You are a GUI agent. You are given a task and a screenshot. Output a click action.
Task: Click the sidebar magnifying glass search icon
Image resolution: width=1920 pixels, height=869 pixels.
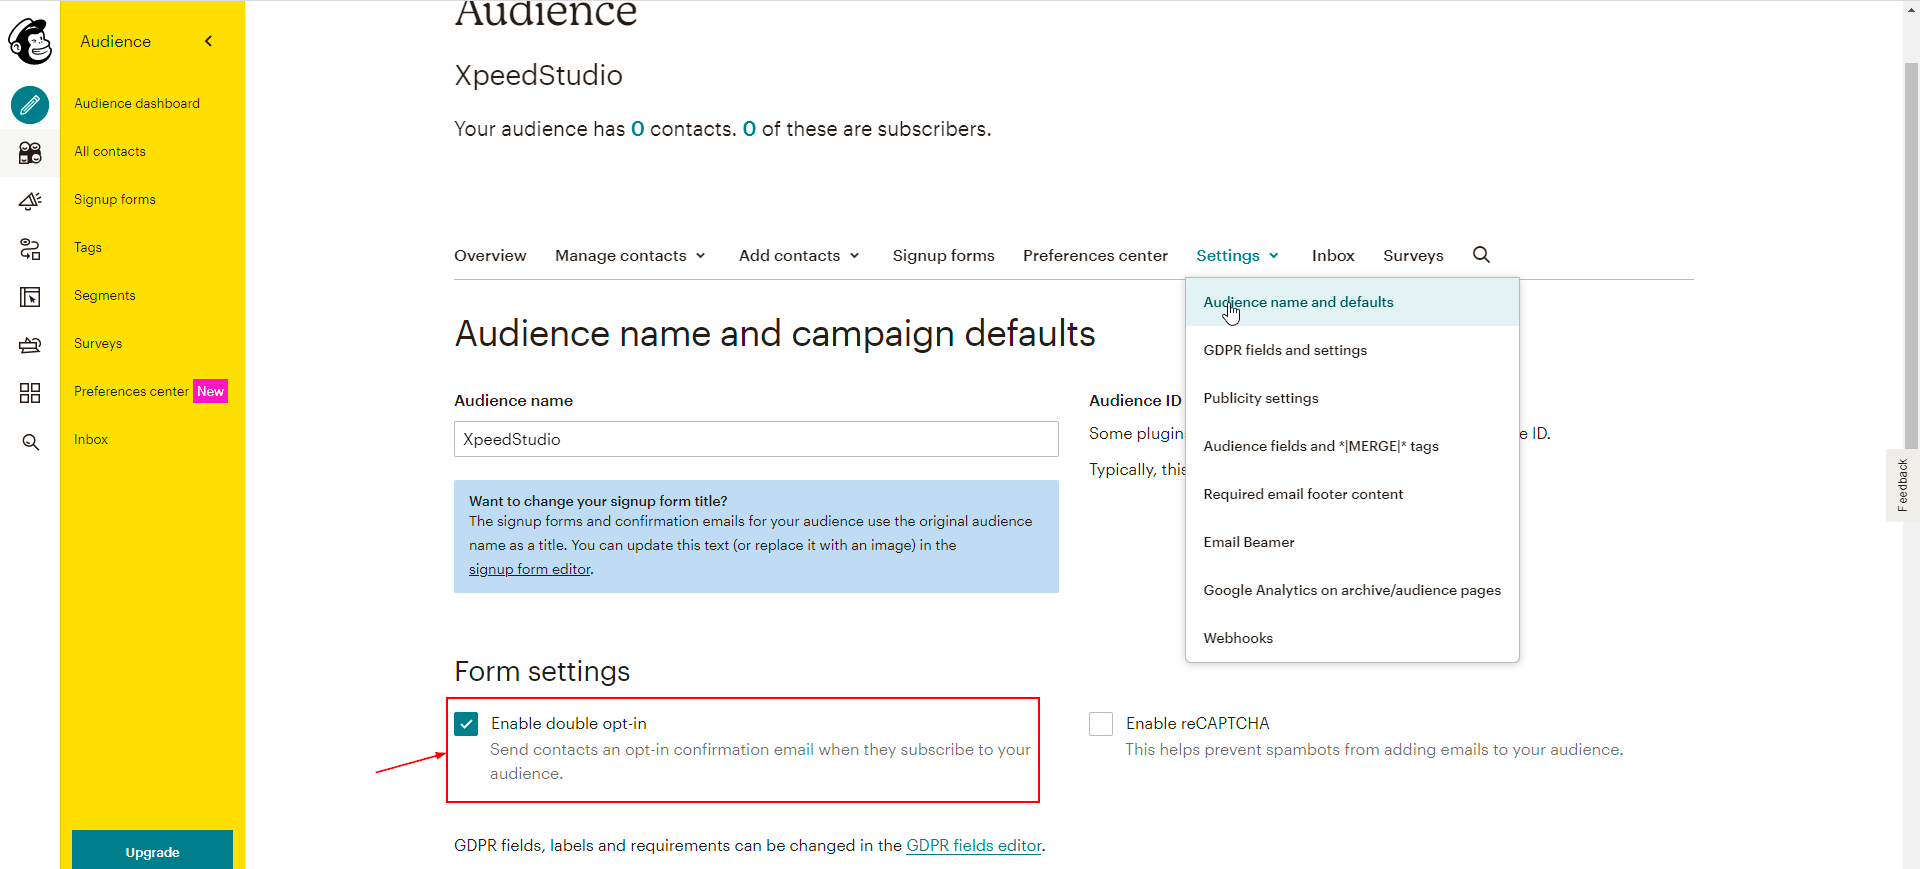click(30, 441)
